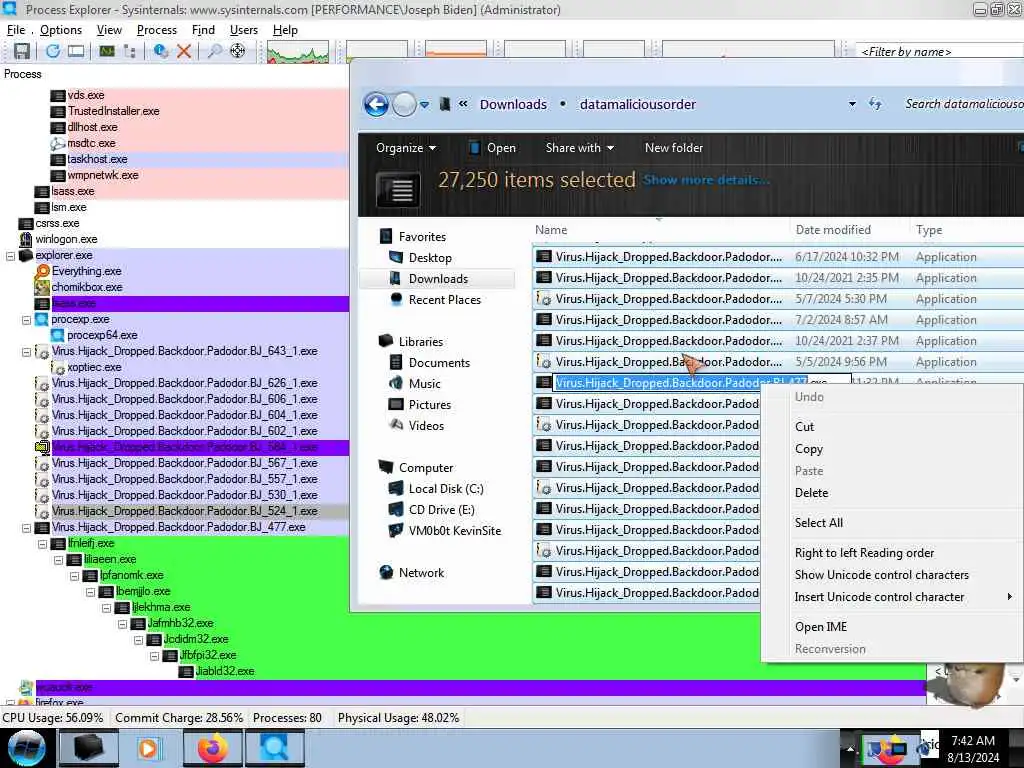The height and width of the screenshot is (768, 1024).
Task: Click the Search datamaliciousorder box
Action: pos(963,104)
